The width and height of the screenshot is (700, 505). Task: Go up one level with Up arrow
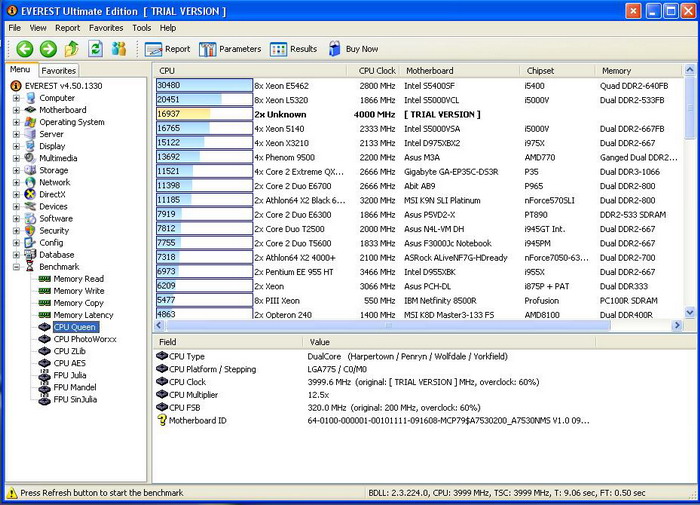click(71, 49)
